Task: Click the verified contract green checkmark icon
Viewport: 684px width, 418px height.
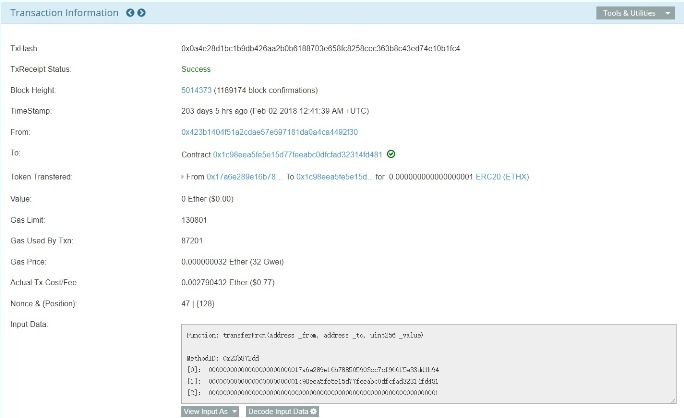Action: point(391,154)
